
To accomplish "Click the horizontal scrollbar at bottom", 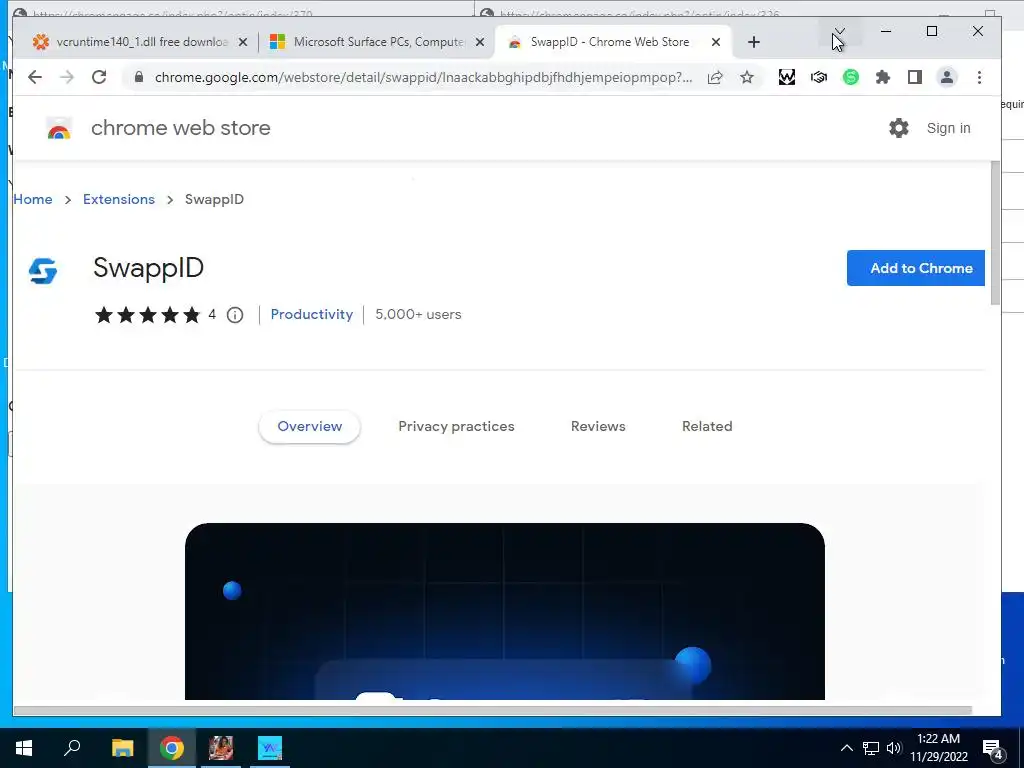I will (492, 710).
